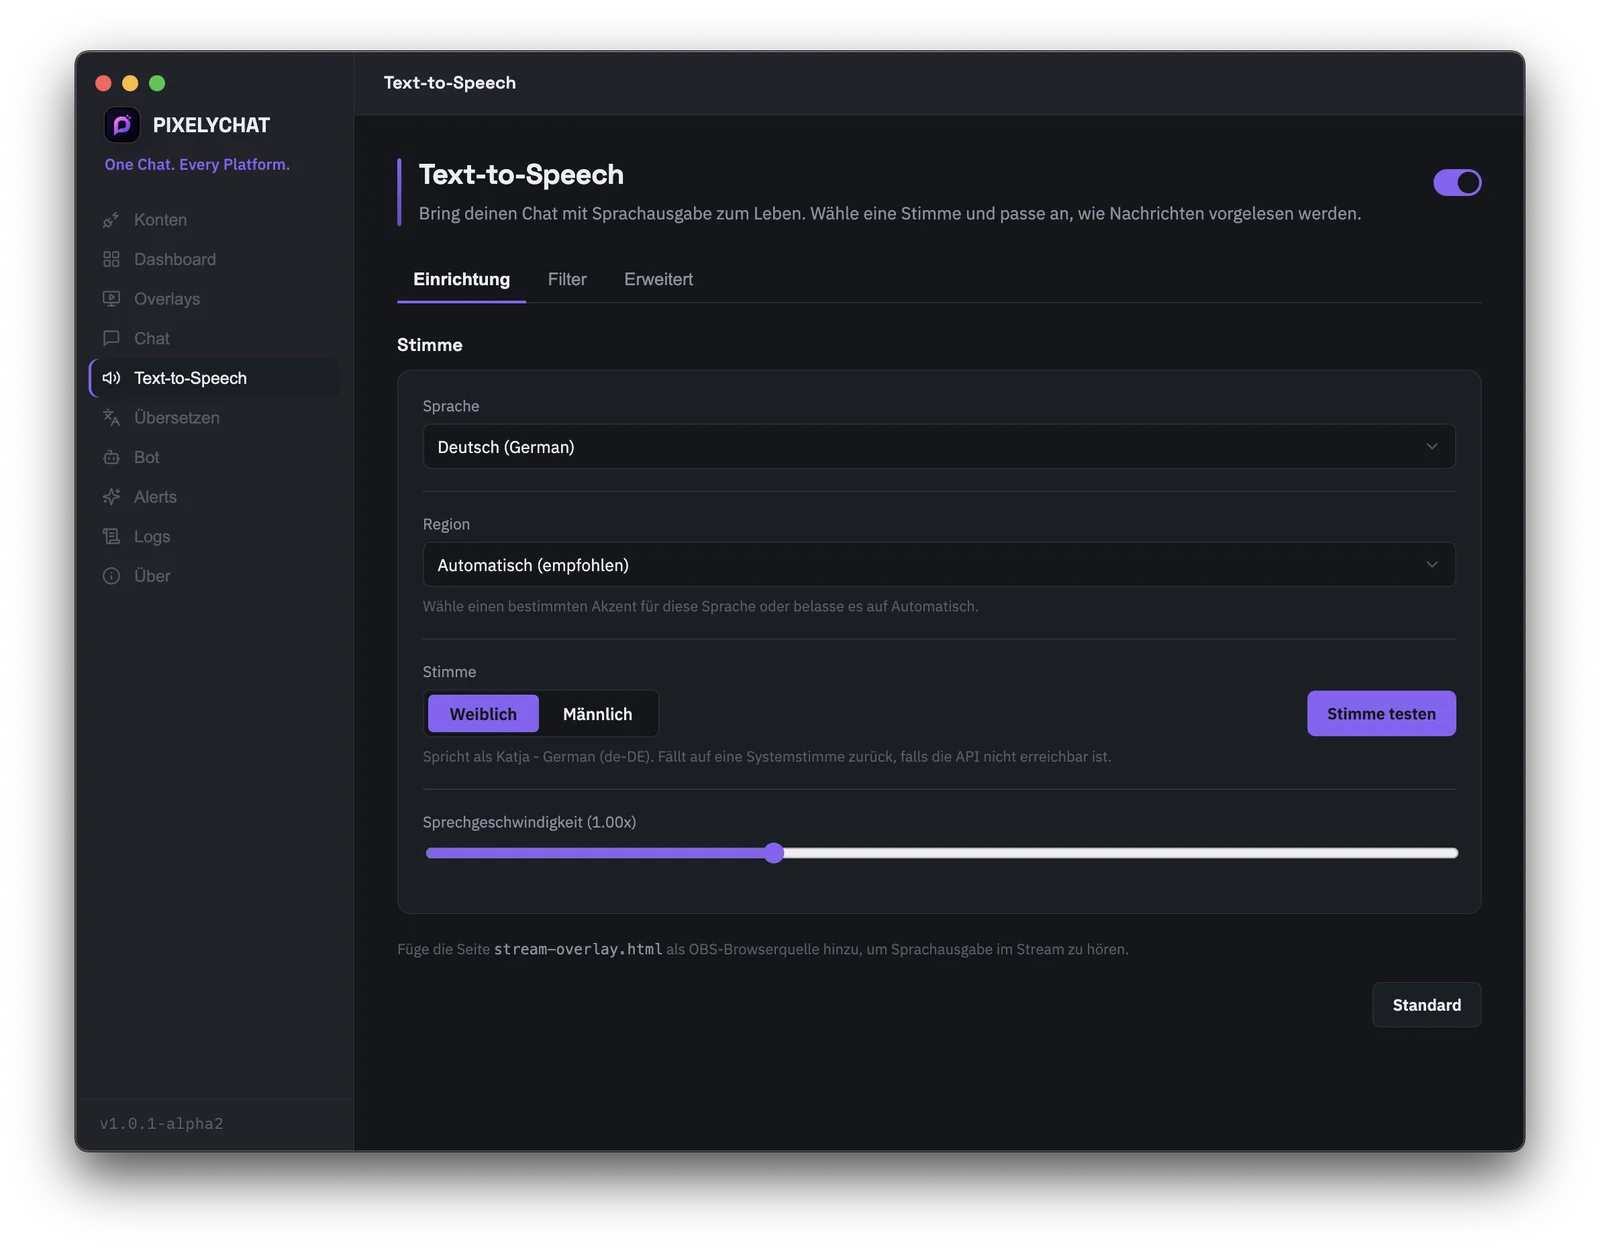This screenshot has width=1600, height=1251.
Task: Open the Übersetzen page
Action: coord(214,418)
